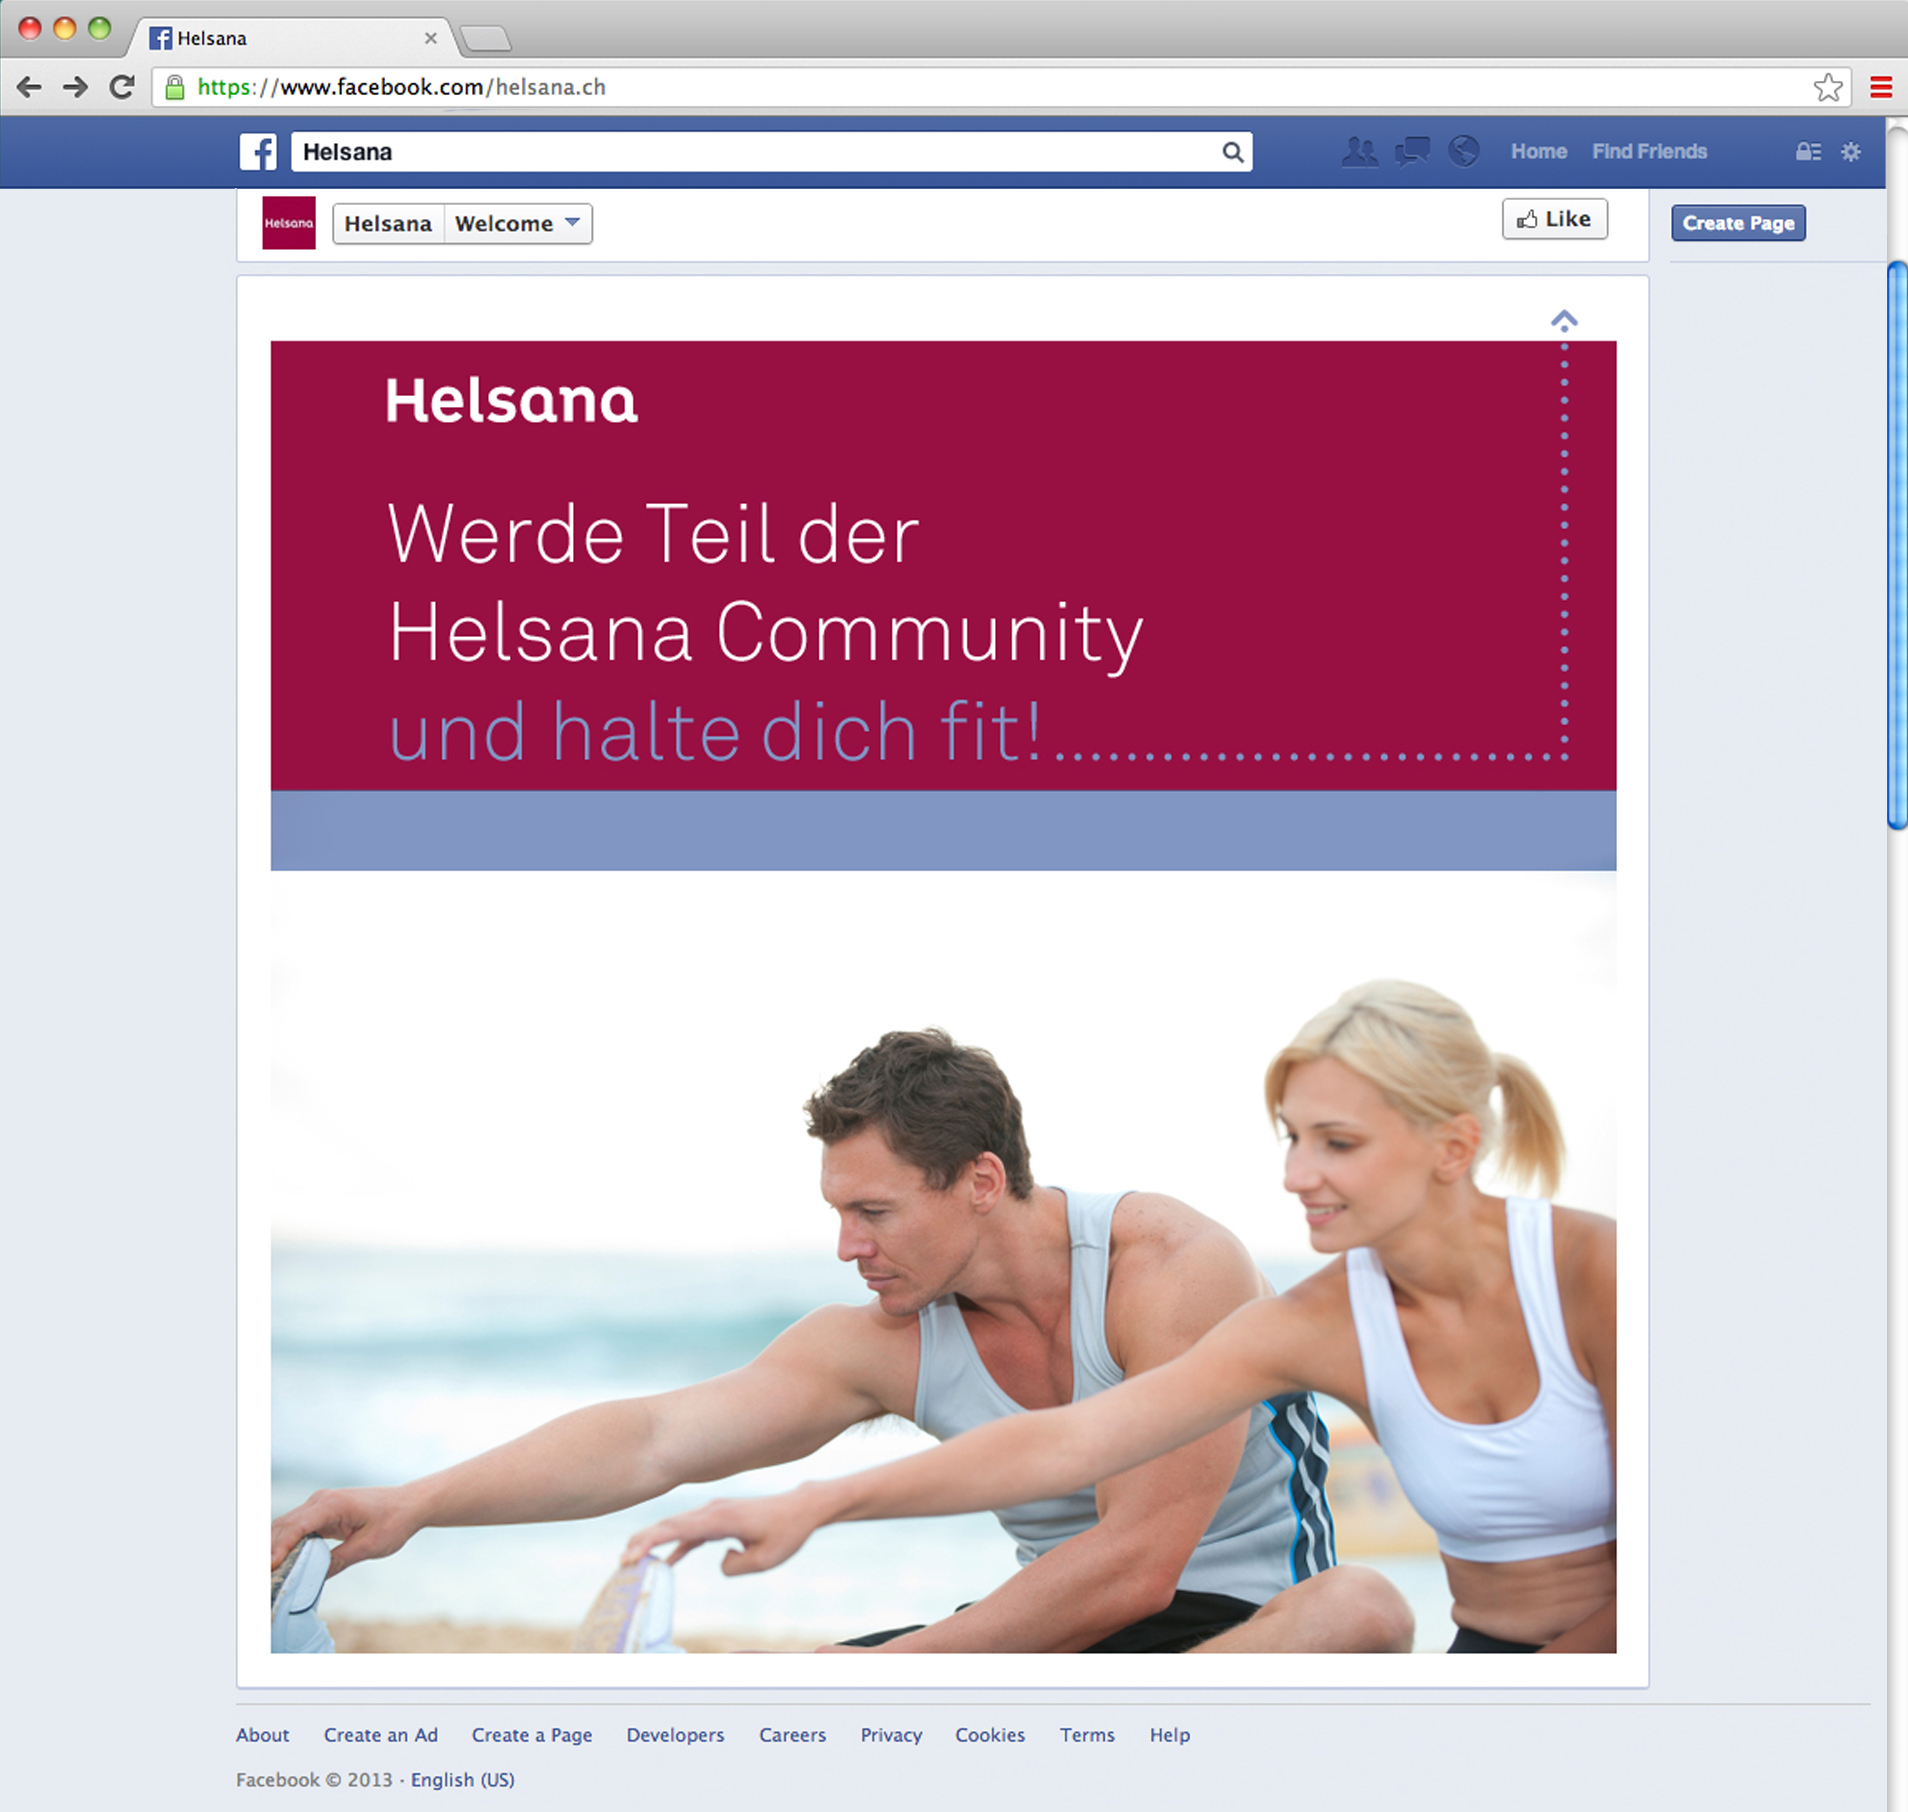Click the scroll-up chevron above banner
Viewport: 1908px width, 1812px height.
1564,320
